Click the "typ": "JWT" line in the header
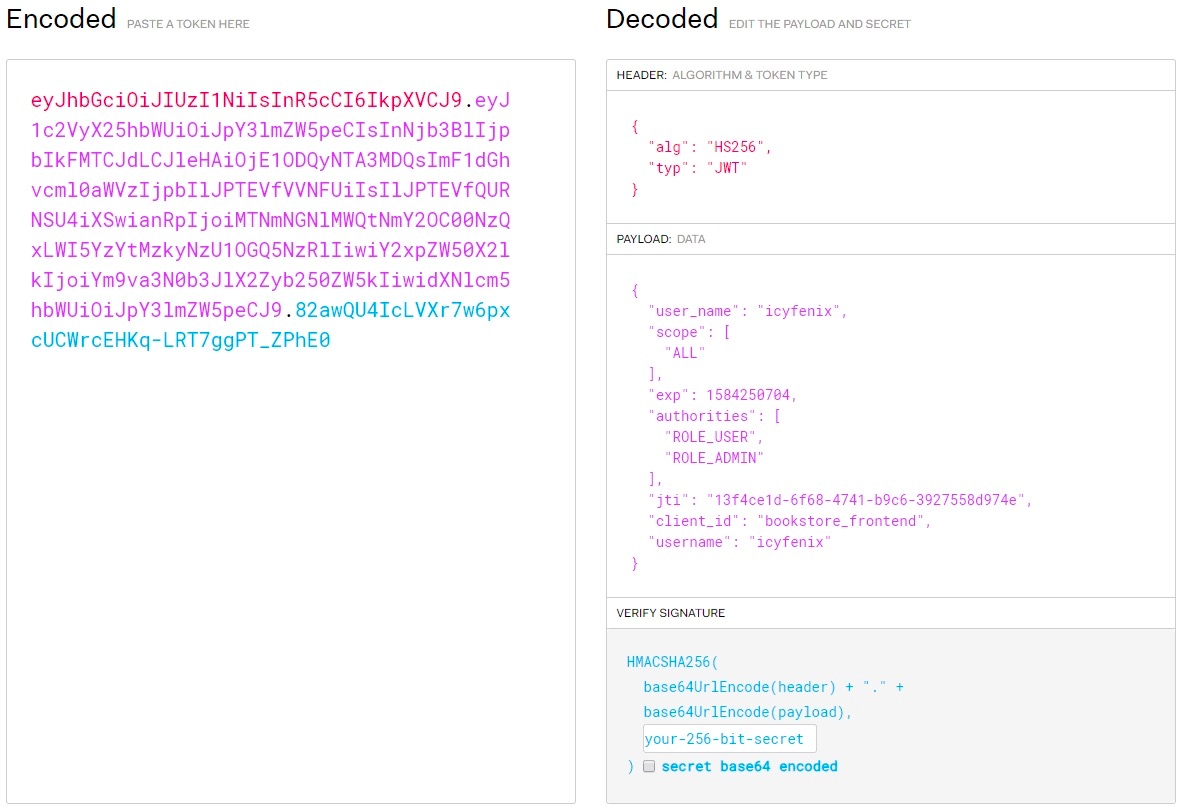Viewport: 1182px width, 810px height. 698,168
